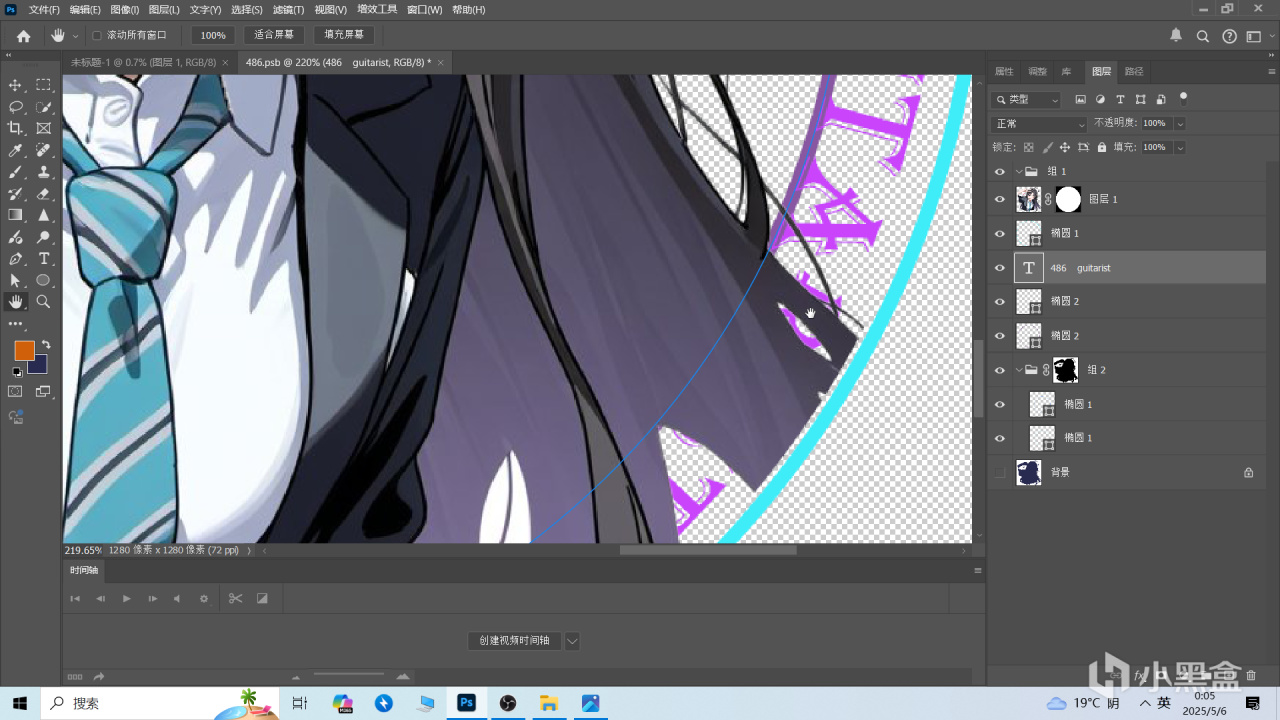Select the Horizontal Type tool
Image resolution: width=1280 pixels, height=720 pixels.
click(44, 259)
